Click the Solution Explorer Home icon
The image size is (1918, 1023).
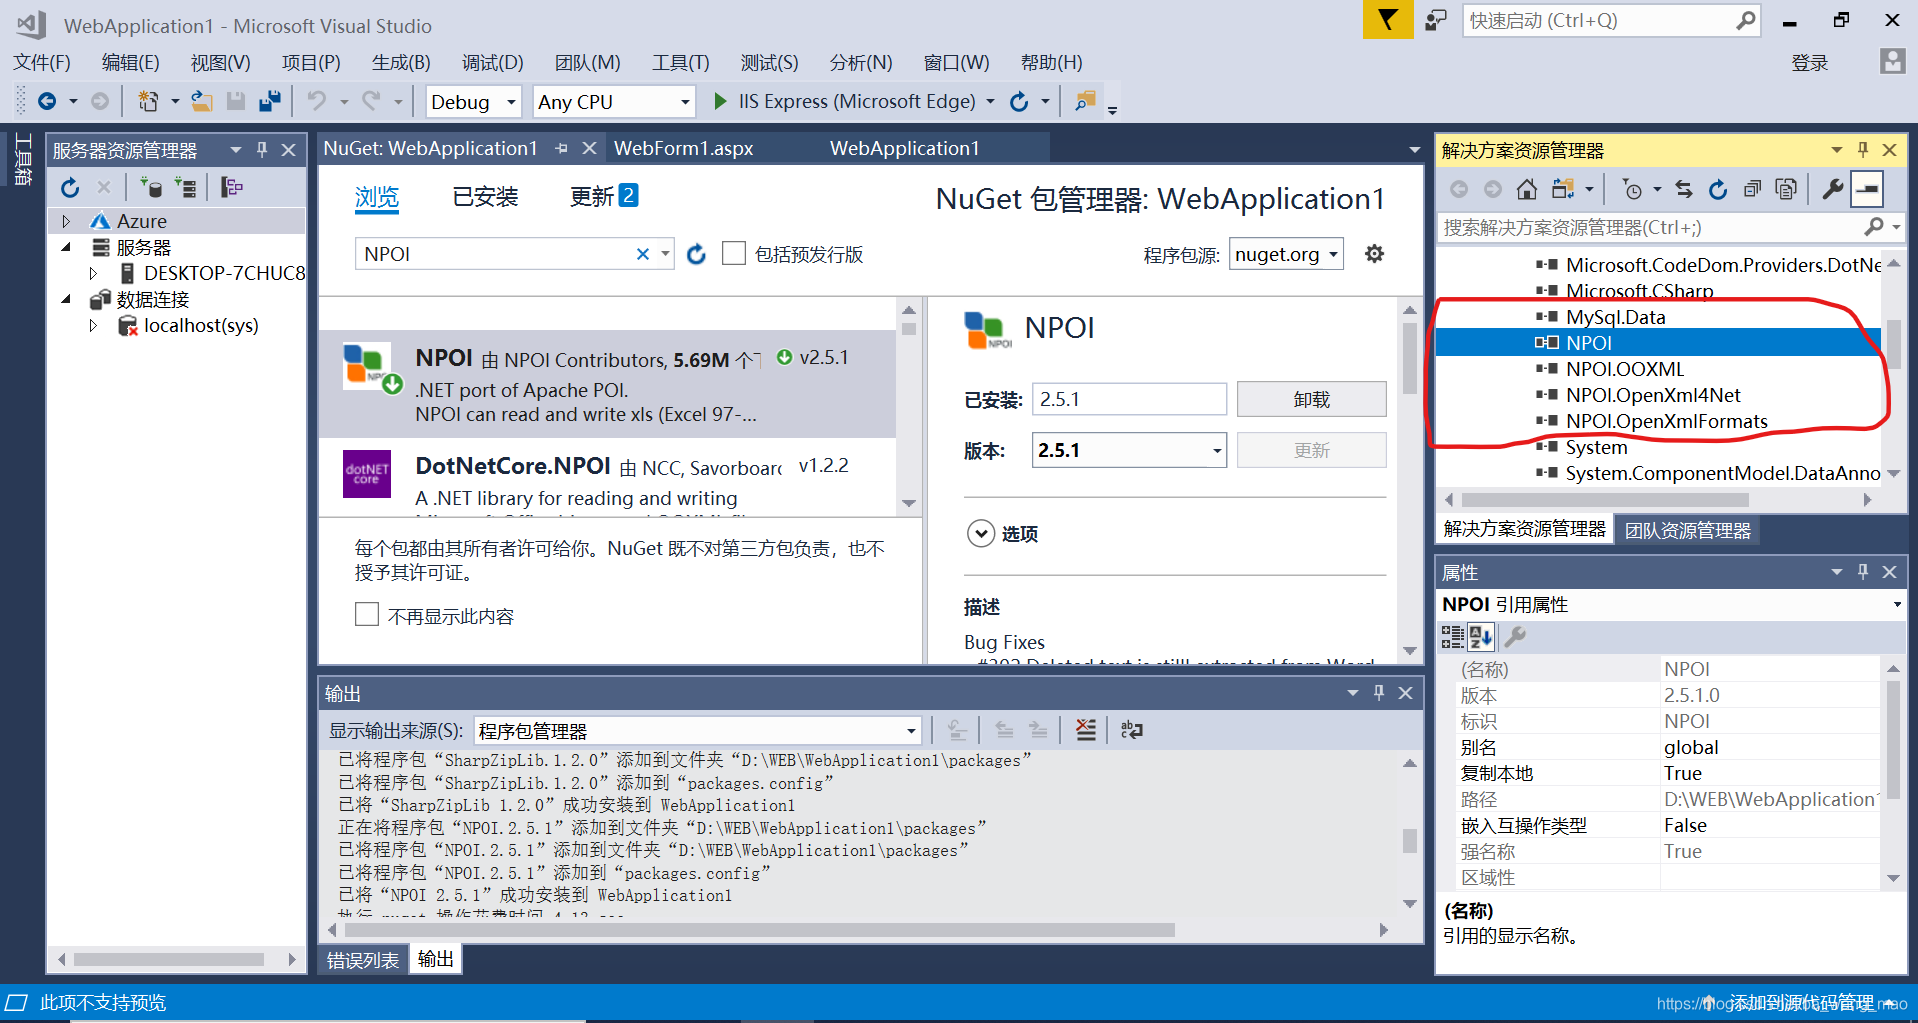click(x=1527, y=189)
